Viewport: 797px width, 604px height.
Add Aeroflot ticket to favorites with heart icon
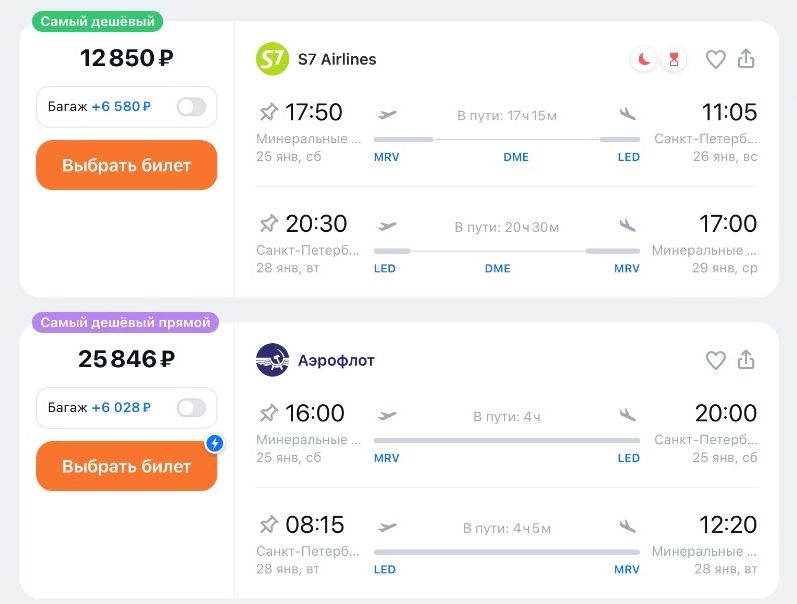(715, 360)
